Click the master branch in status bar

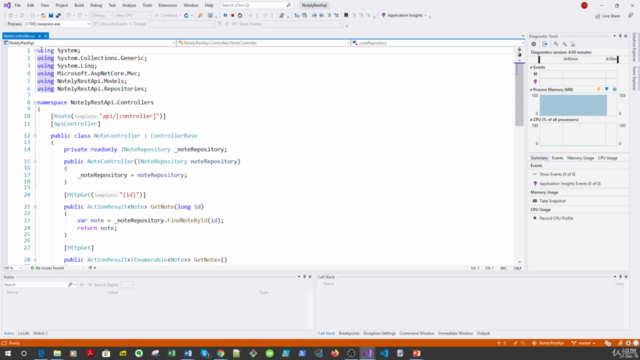pyautogui.click(x=584, y=343)
